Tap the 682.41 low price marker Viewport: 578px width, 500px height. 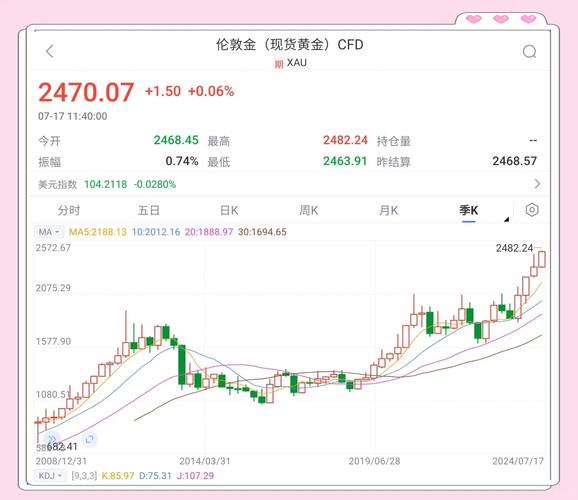(62, 447)
